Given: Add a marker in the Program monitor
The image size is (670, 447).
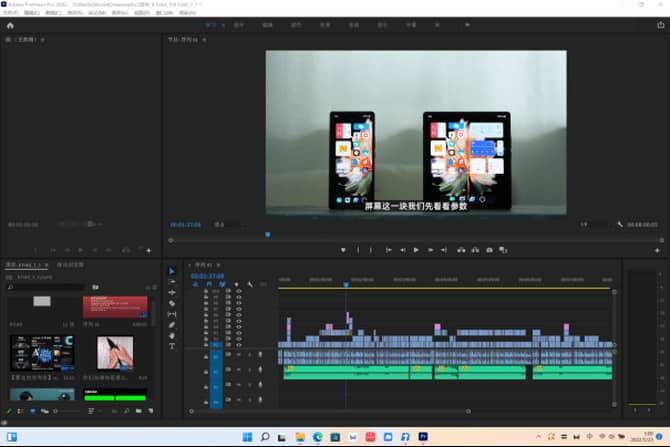Looking at the screenshot, I should pyautogui.click(x=343, y=250).
